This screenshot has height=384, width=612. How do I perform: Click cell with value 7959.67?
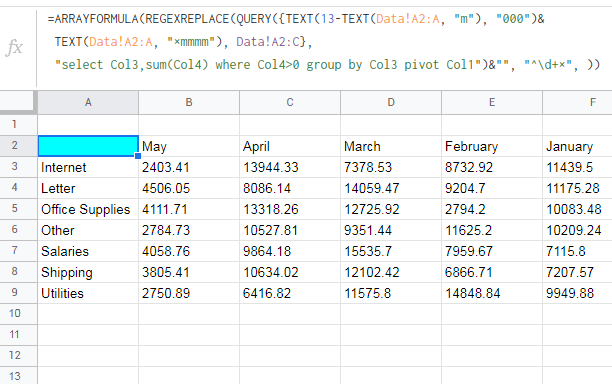click(x=492, y=251)
